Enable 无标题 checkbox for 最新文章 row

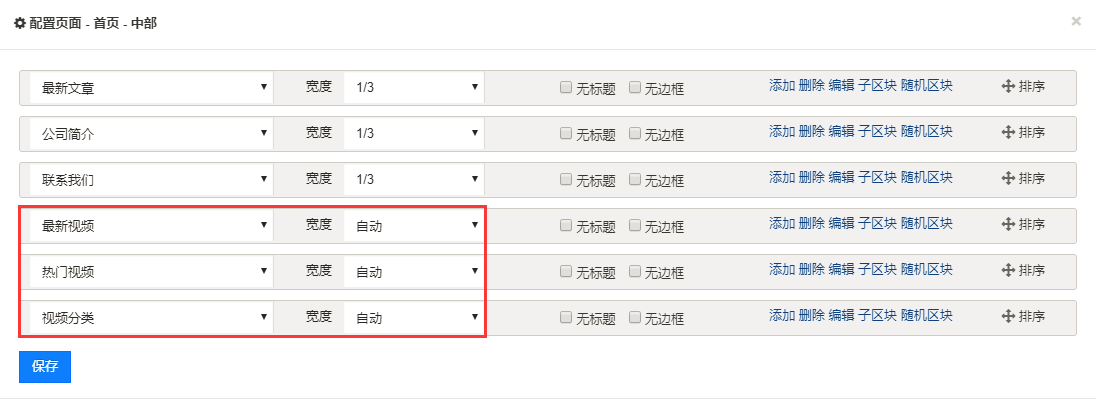[565, 87]
